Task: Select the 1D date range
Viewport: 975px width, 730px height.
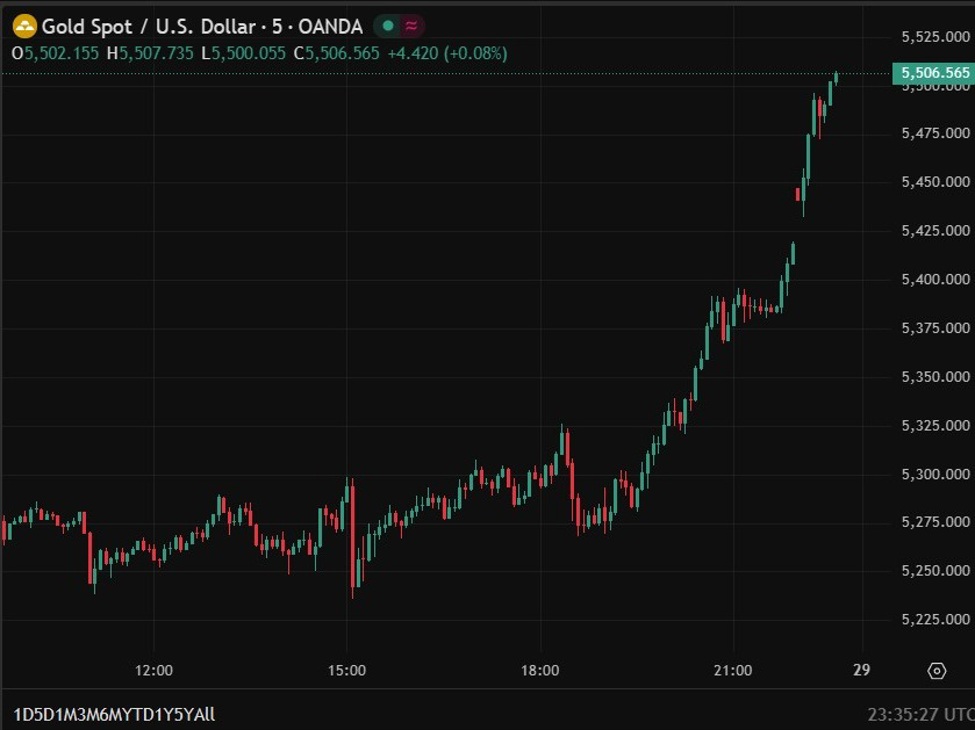Action: [23, 714]
